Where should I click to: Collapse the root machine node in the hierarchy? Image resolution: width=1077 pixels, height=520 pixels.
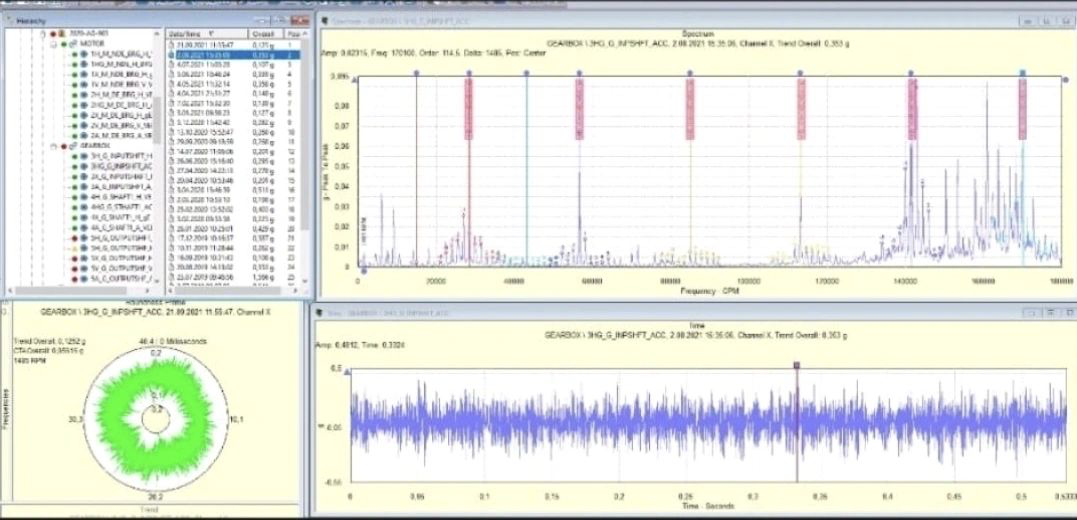[43, 33]
